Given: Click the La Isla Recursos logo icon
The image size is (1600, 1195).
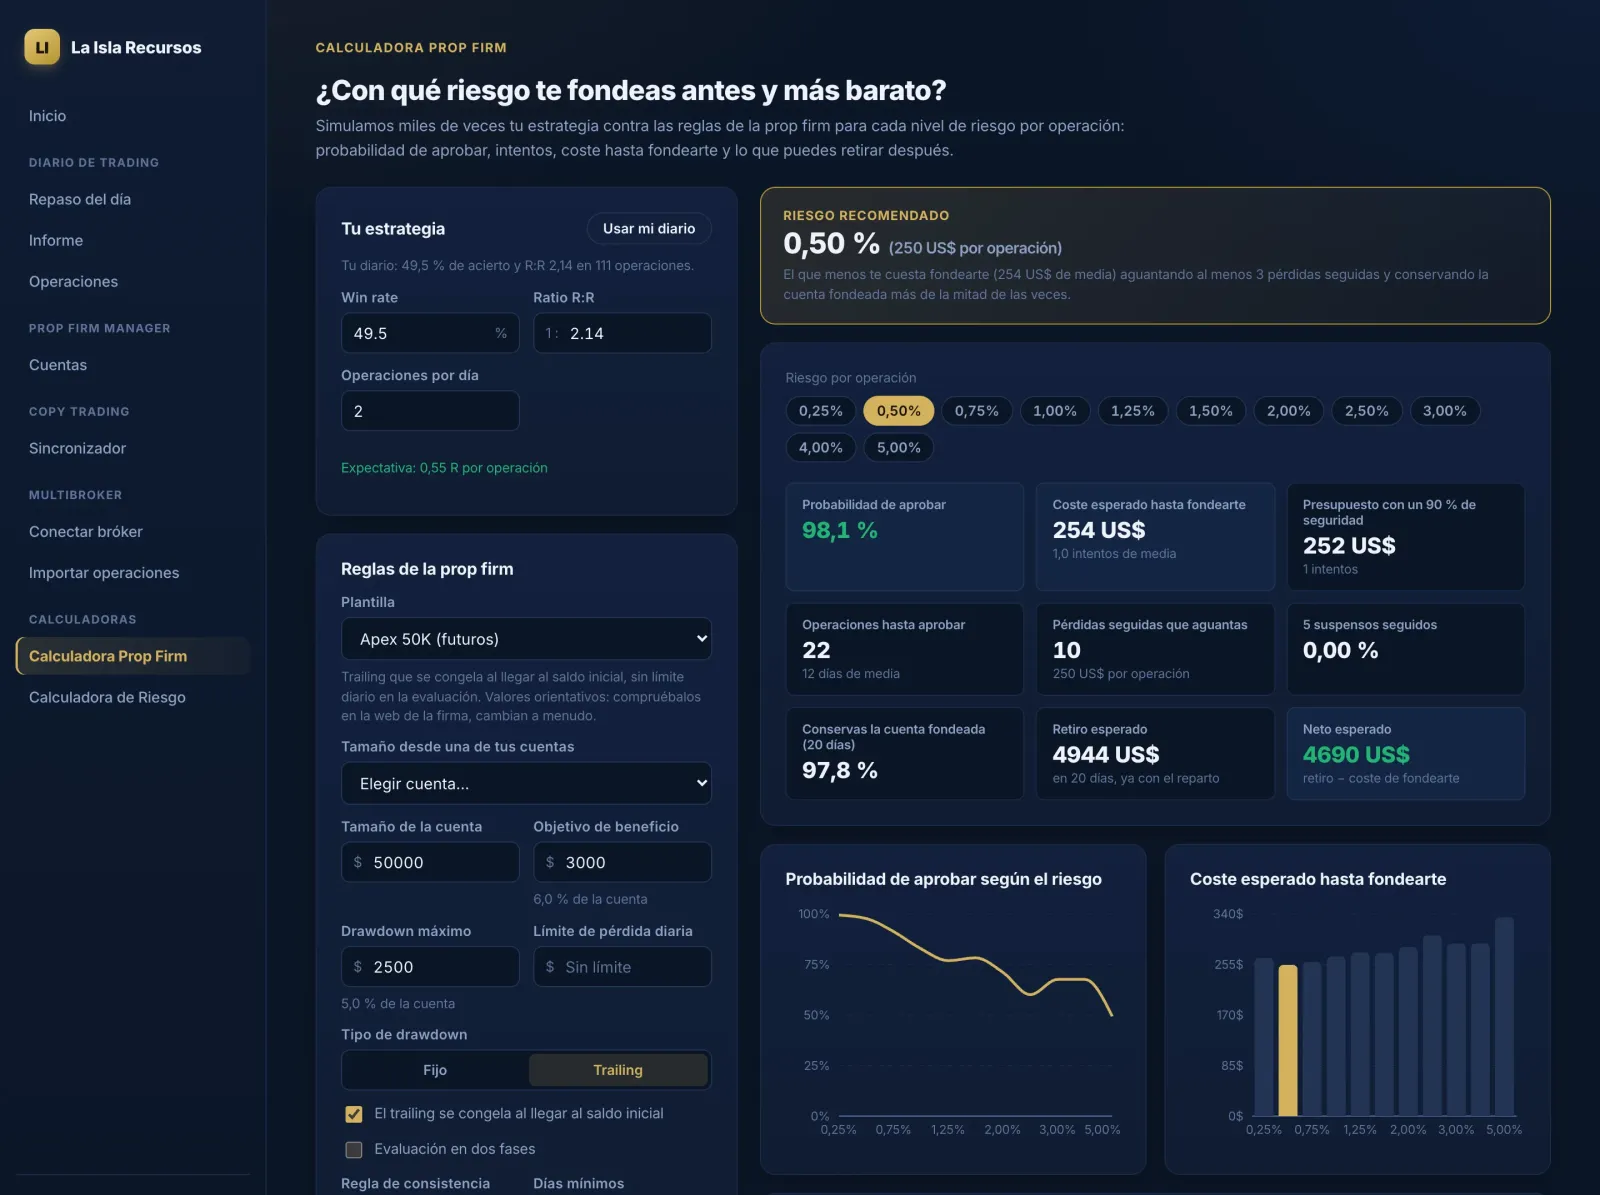Looking at the screenshot, I should [42, 47].
